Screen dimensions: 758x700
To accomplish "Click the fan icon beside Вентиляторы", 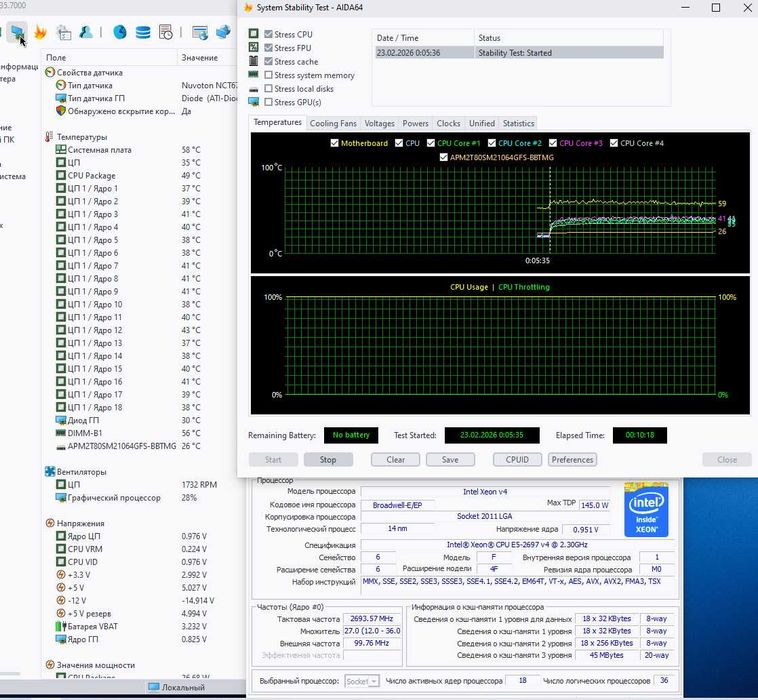I will tap(50, 471).
